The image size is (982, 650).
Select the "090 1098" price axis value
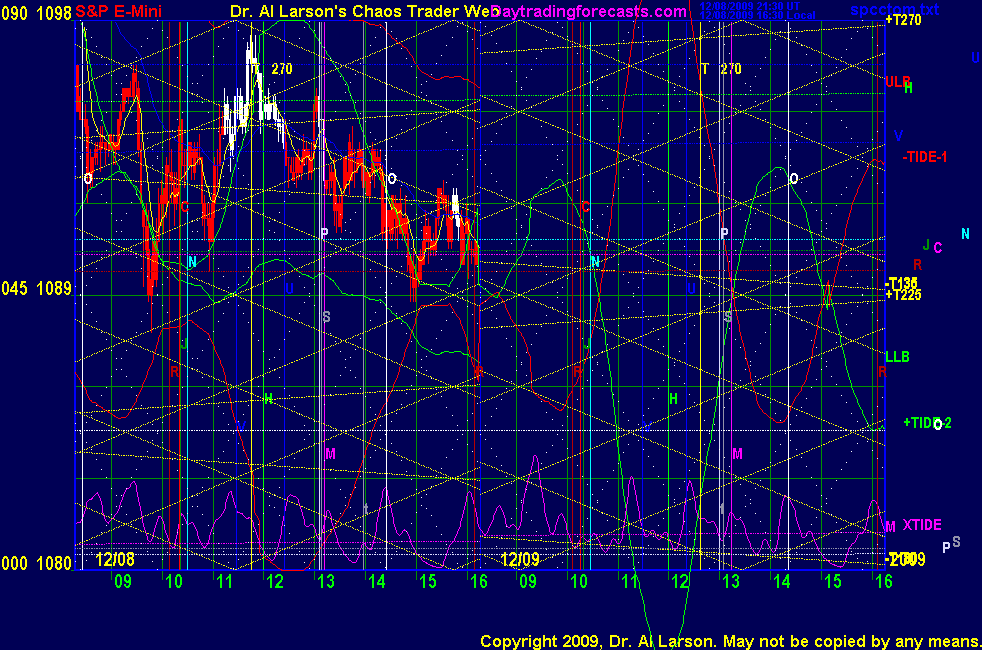tap(36, 13)
